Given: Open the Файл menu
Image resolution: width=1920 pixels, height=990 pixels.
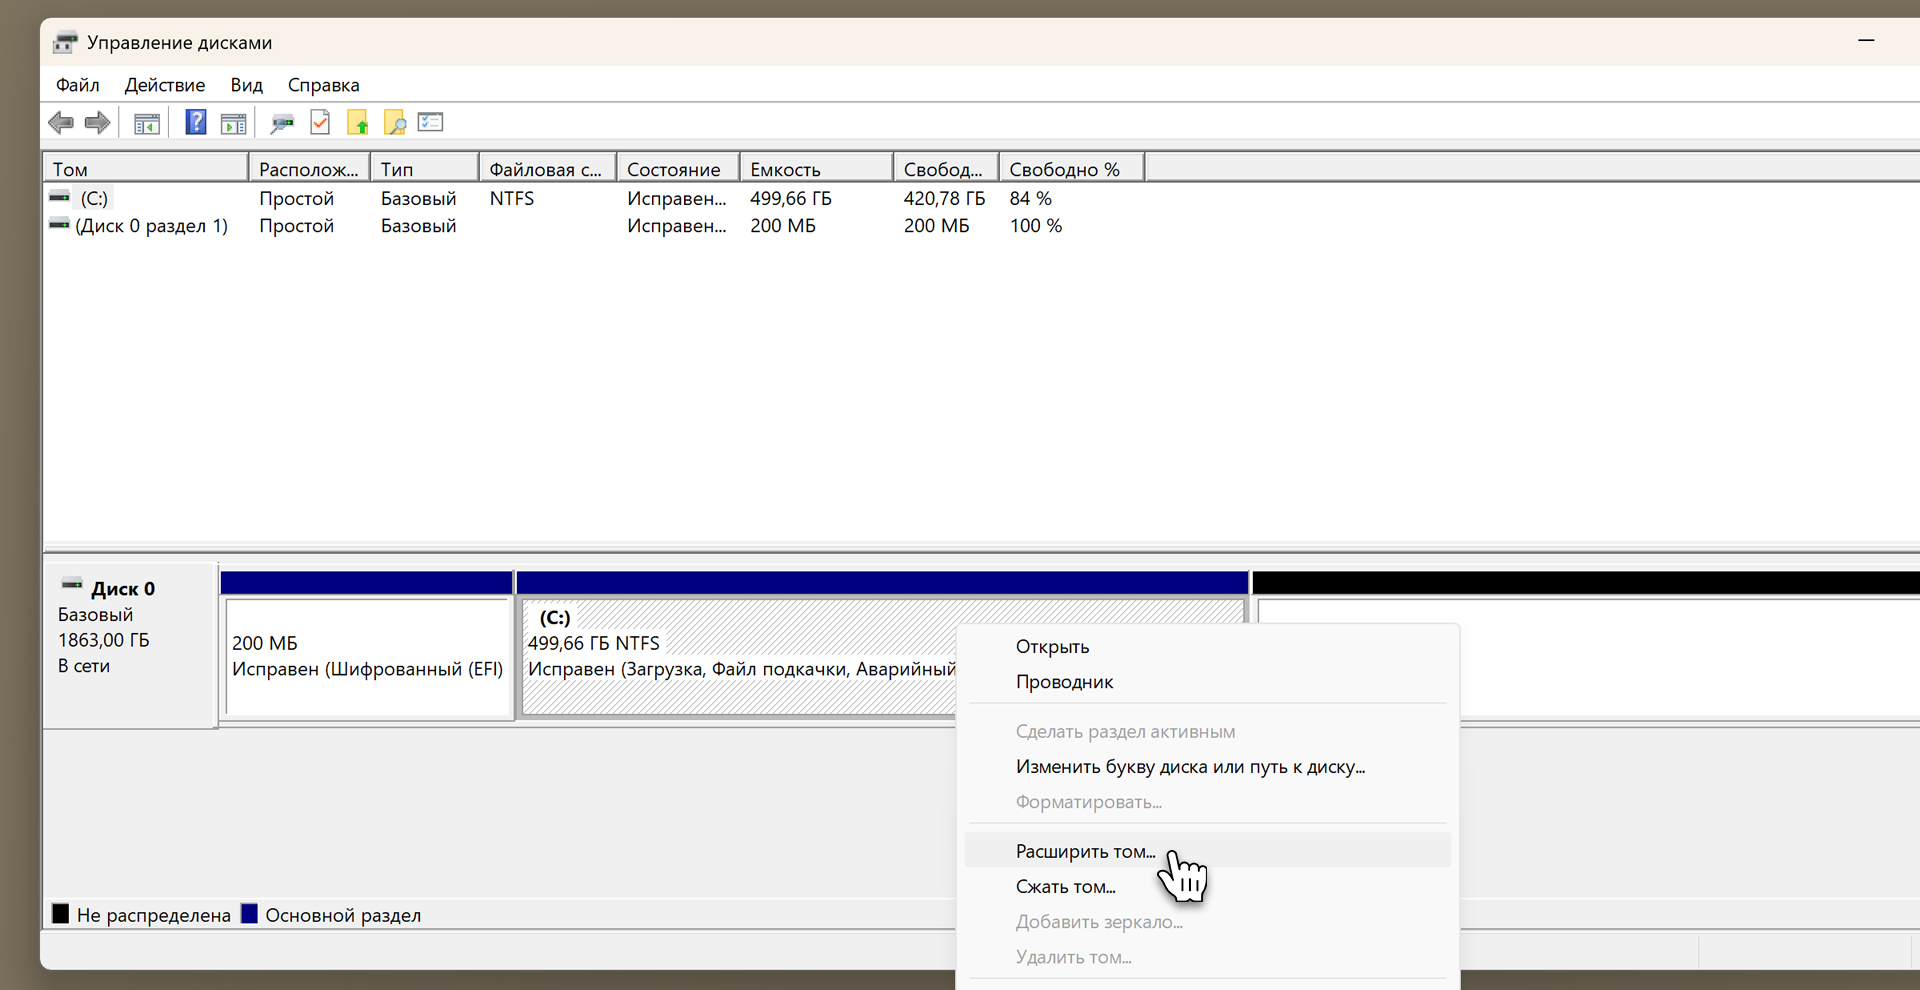Looking at the screenshot, I should pyautogui.click(x=77, y=85).
